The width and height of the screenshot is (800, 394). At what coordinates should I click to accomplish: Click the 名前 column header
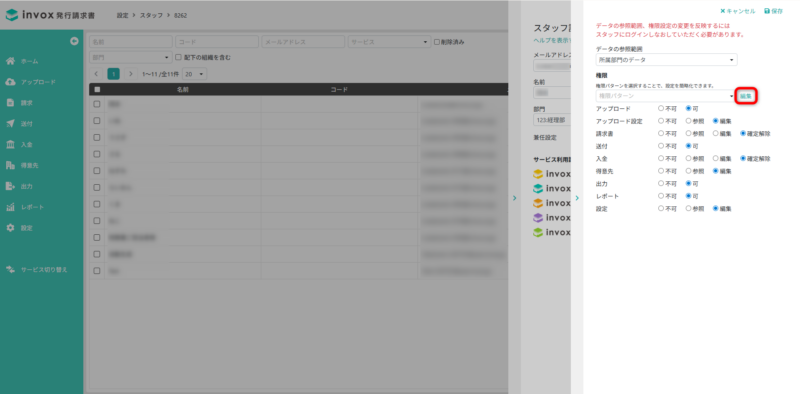(183, 89)
